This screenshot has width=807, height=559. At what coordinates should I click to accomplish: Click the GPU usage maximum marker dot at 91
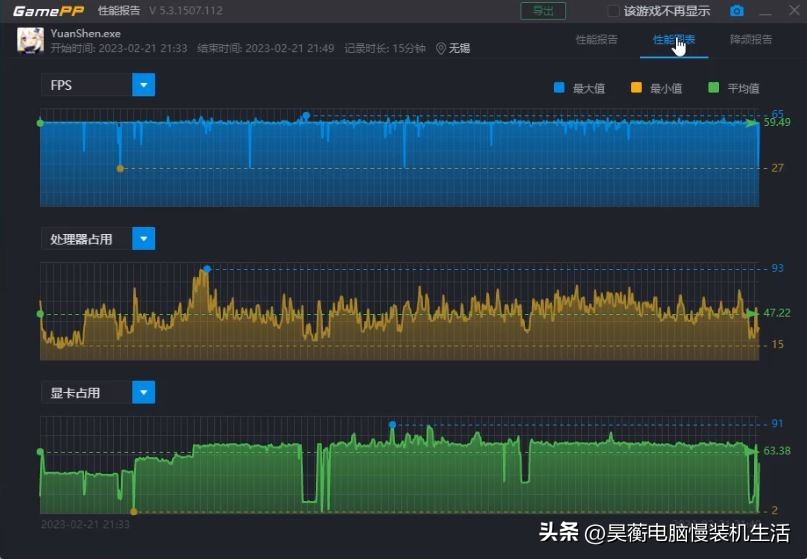(393, 425)
